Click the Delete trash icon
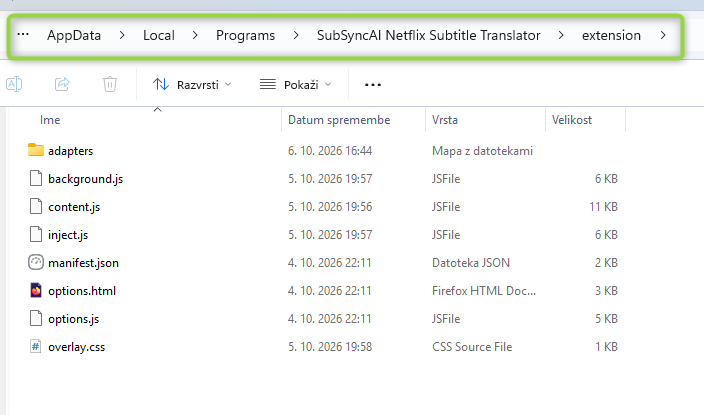Viewport: 704px width, 415px height. coord(110,84)
